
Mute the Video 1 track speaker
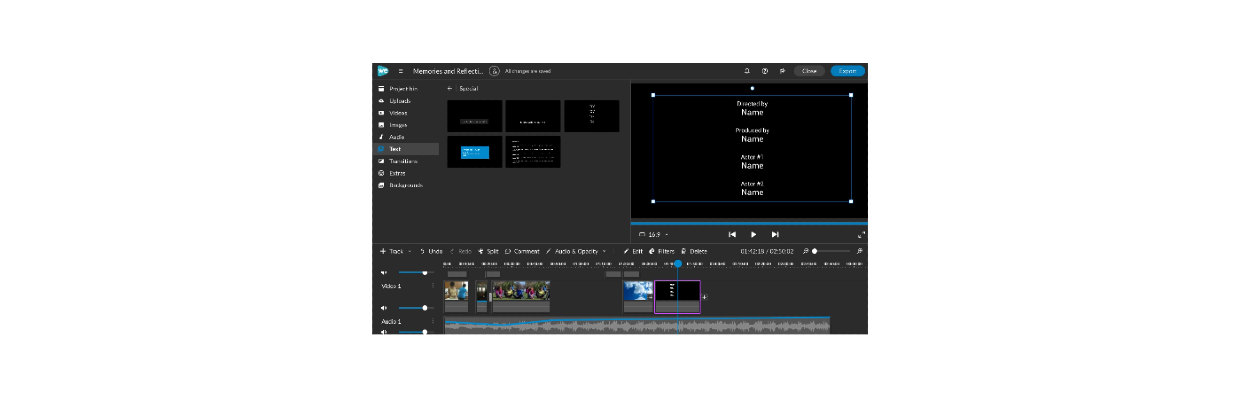(384, 308)
